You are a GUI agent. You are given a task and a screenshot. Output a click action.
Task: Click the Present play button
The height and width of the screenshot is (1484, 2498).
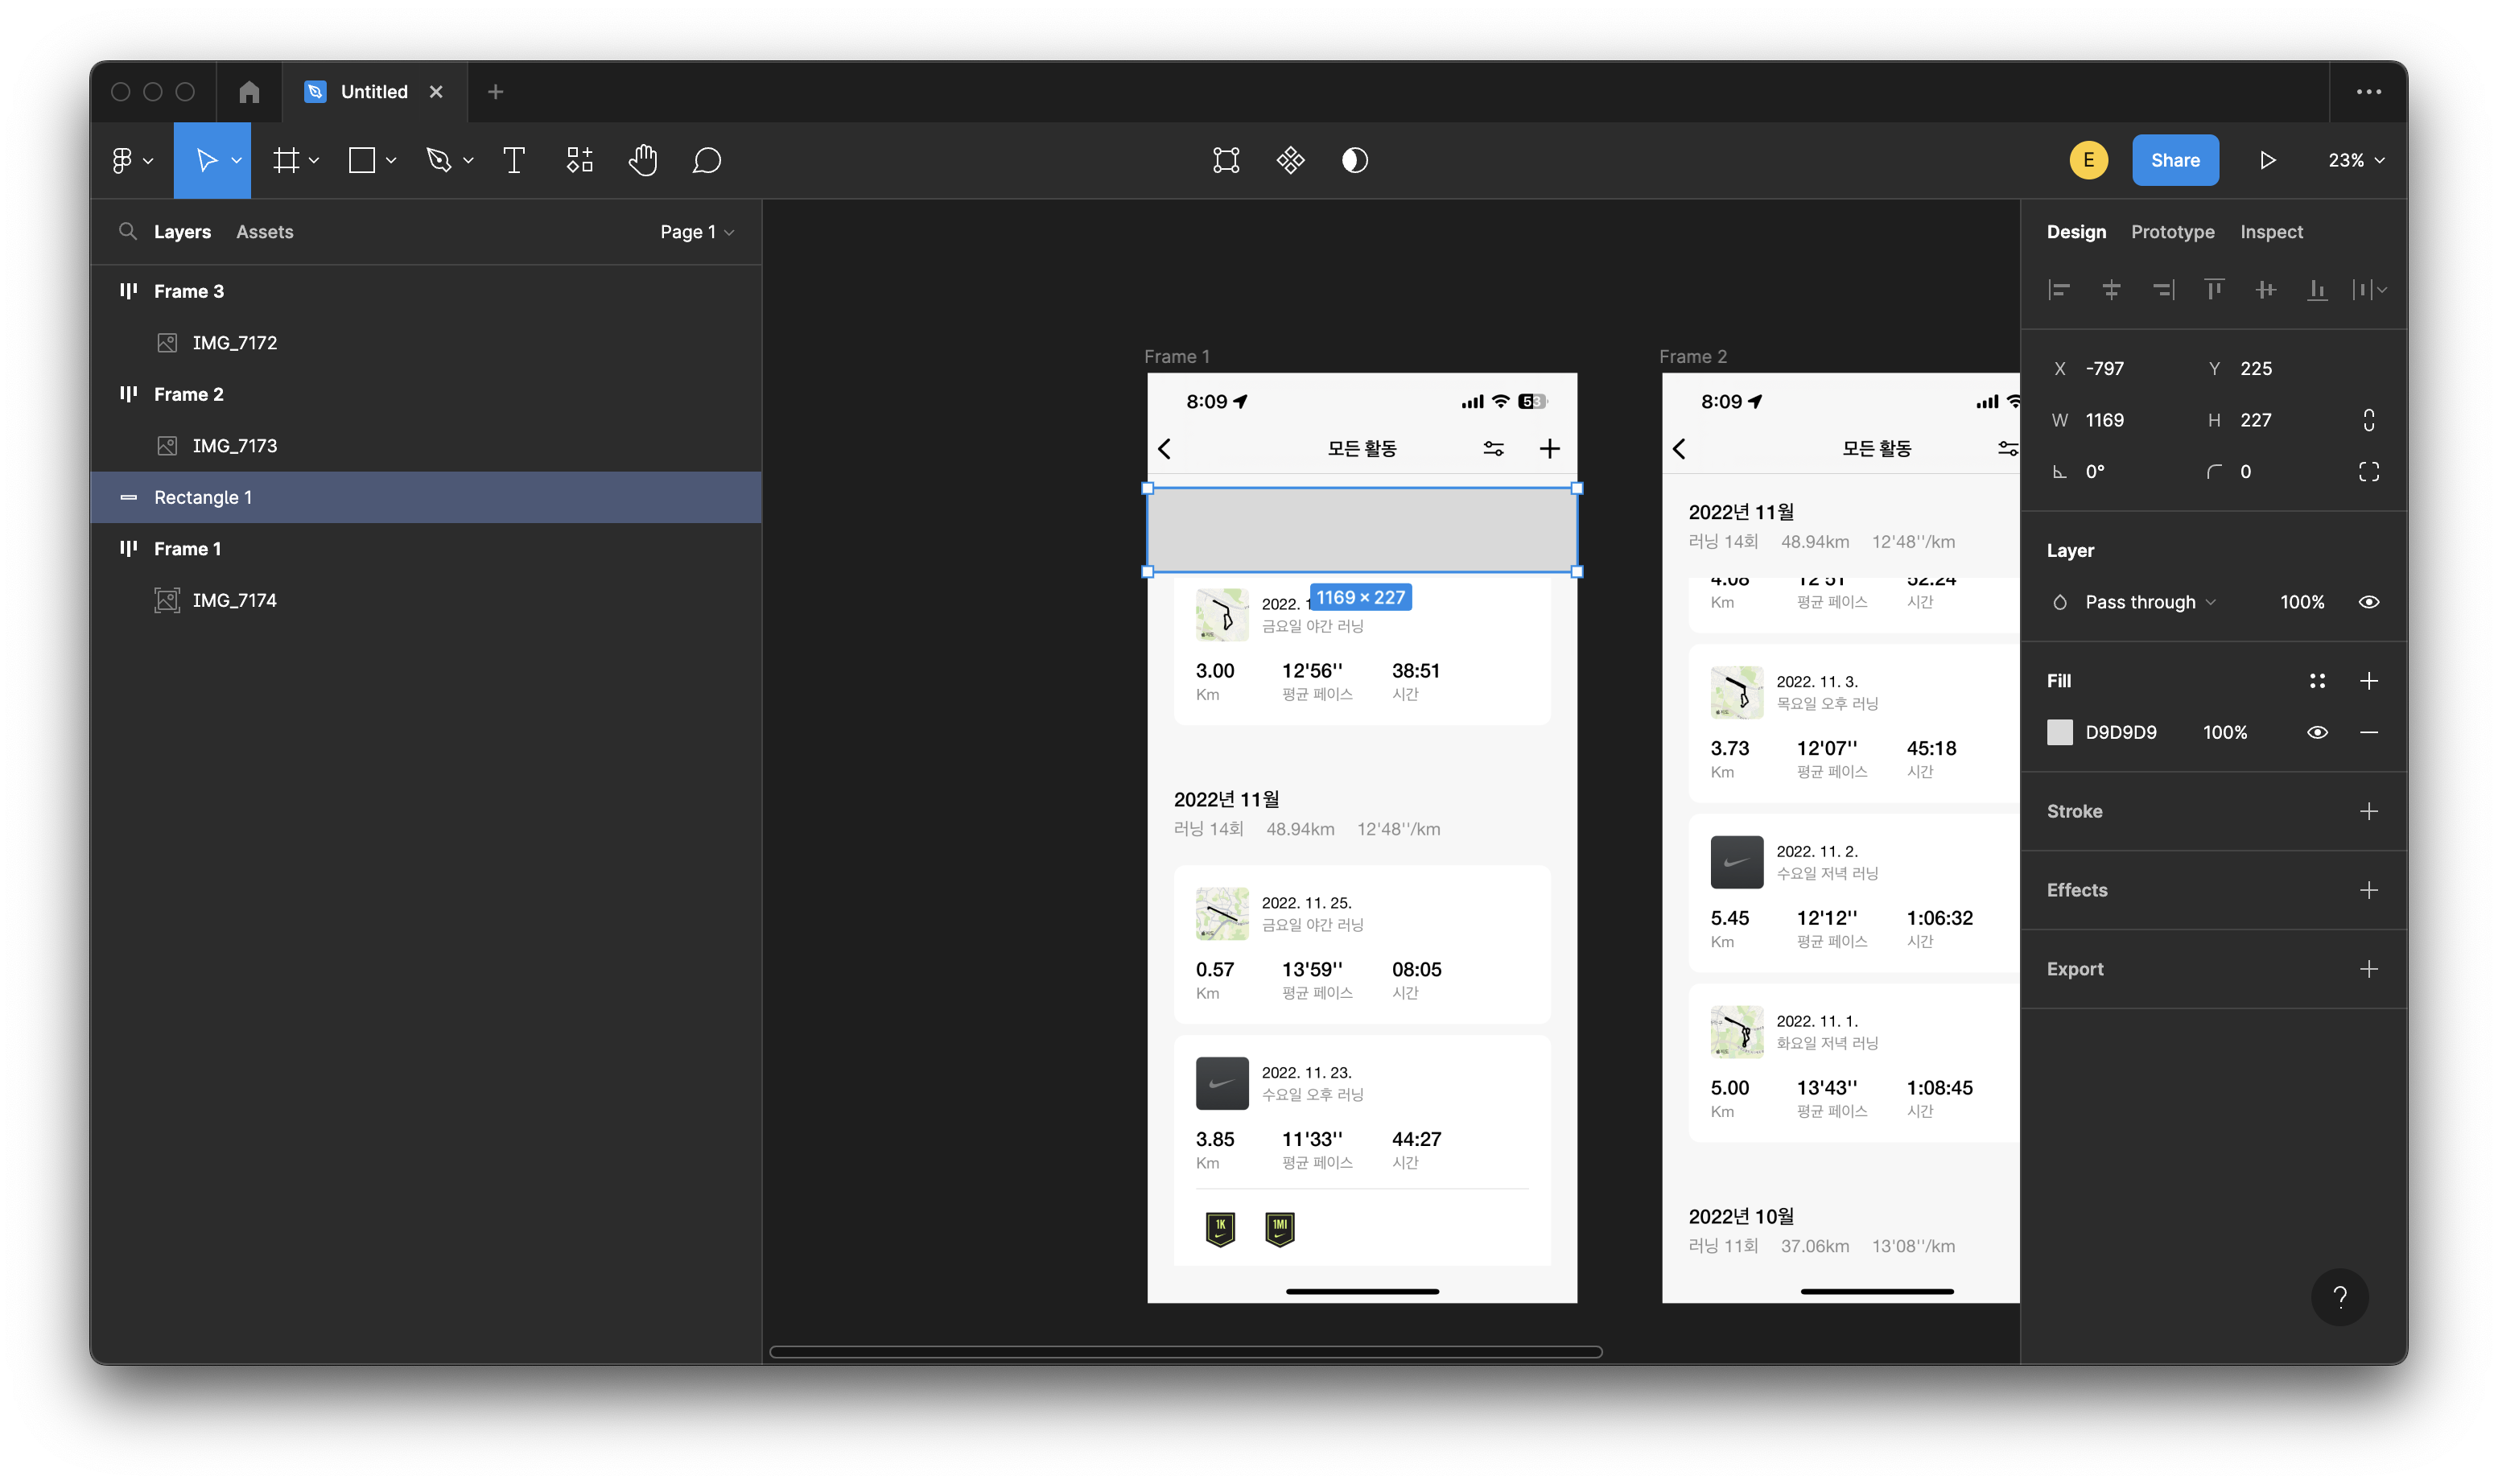click(2267, 160)
